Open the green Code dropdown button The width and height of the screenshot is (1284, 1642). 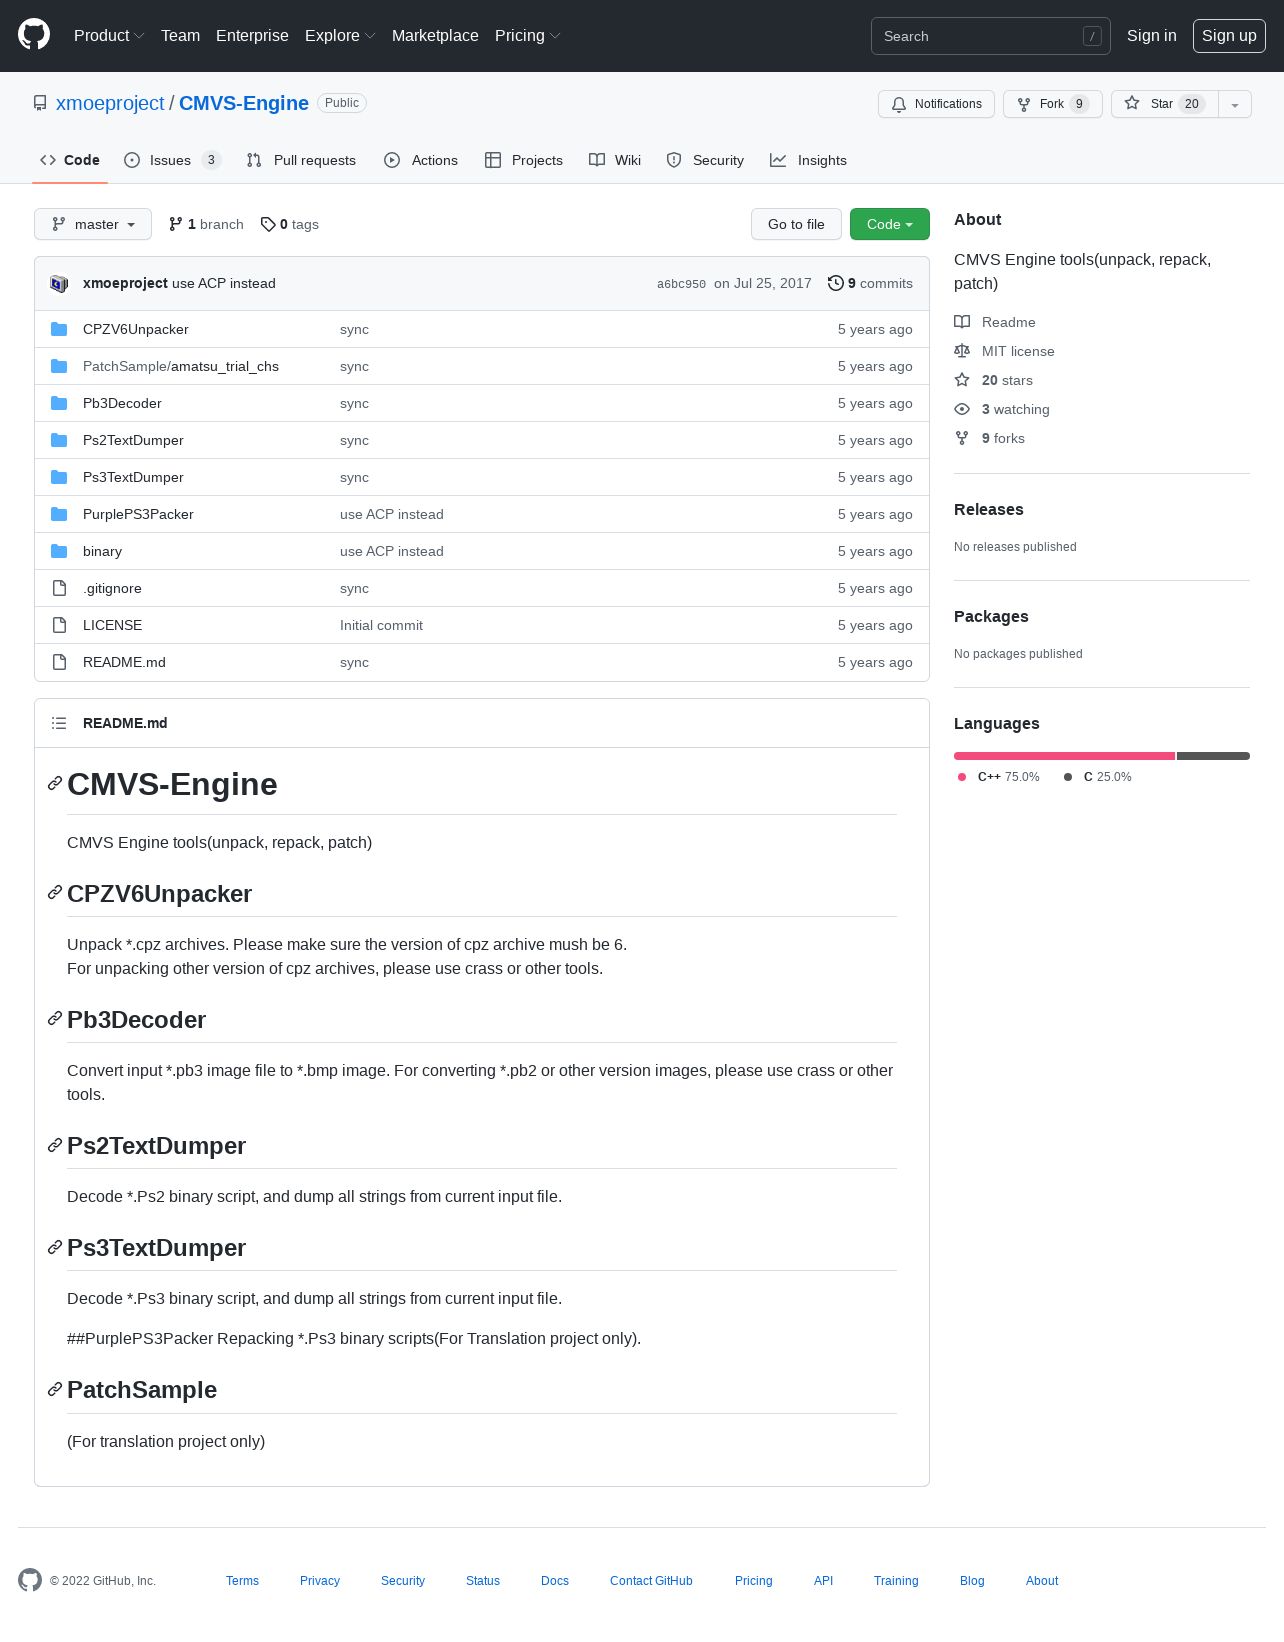890,224
